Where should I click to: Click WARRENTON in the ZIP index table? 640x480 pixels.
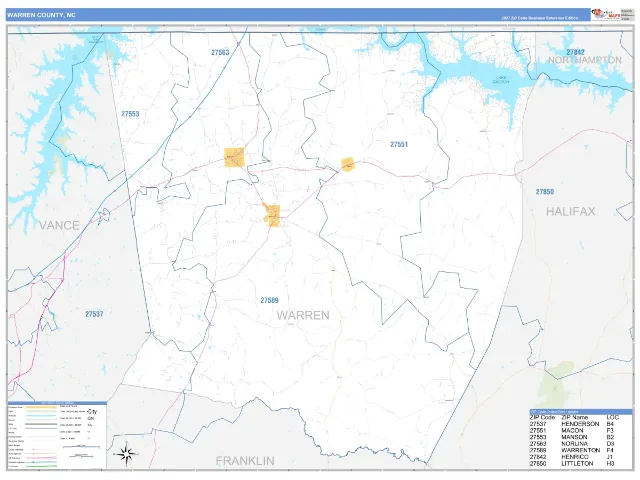click(580, 450)
